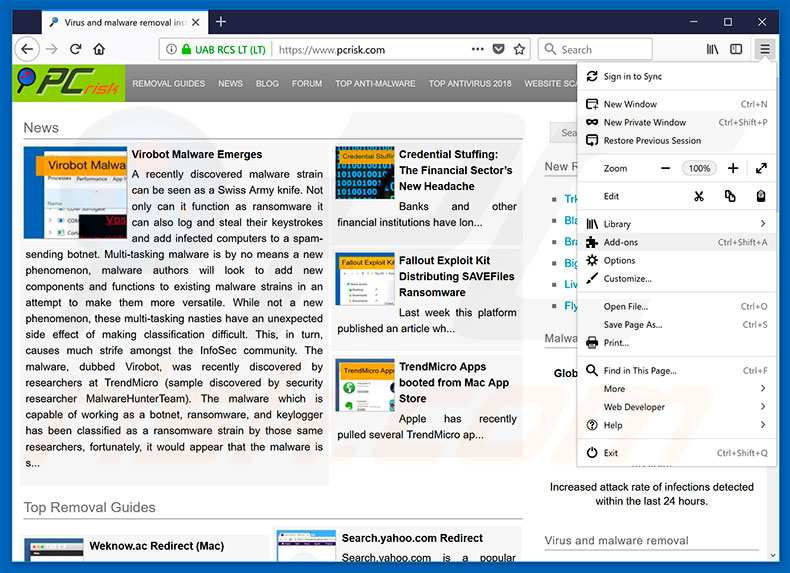790x573 pixels.
Task: Click the Firefox Search box
Action: pyautogui.click(x=596, y=49)
